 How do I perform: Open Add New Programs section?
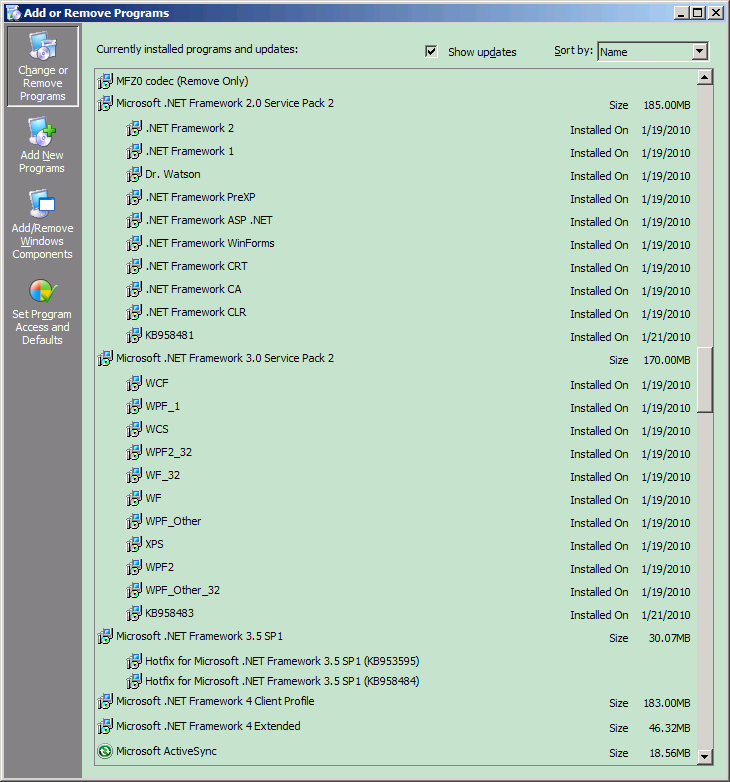click(x=42, y=145)
